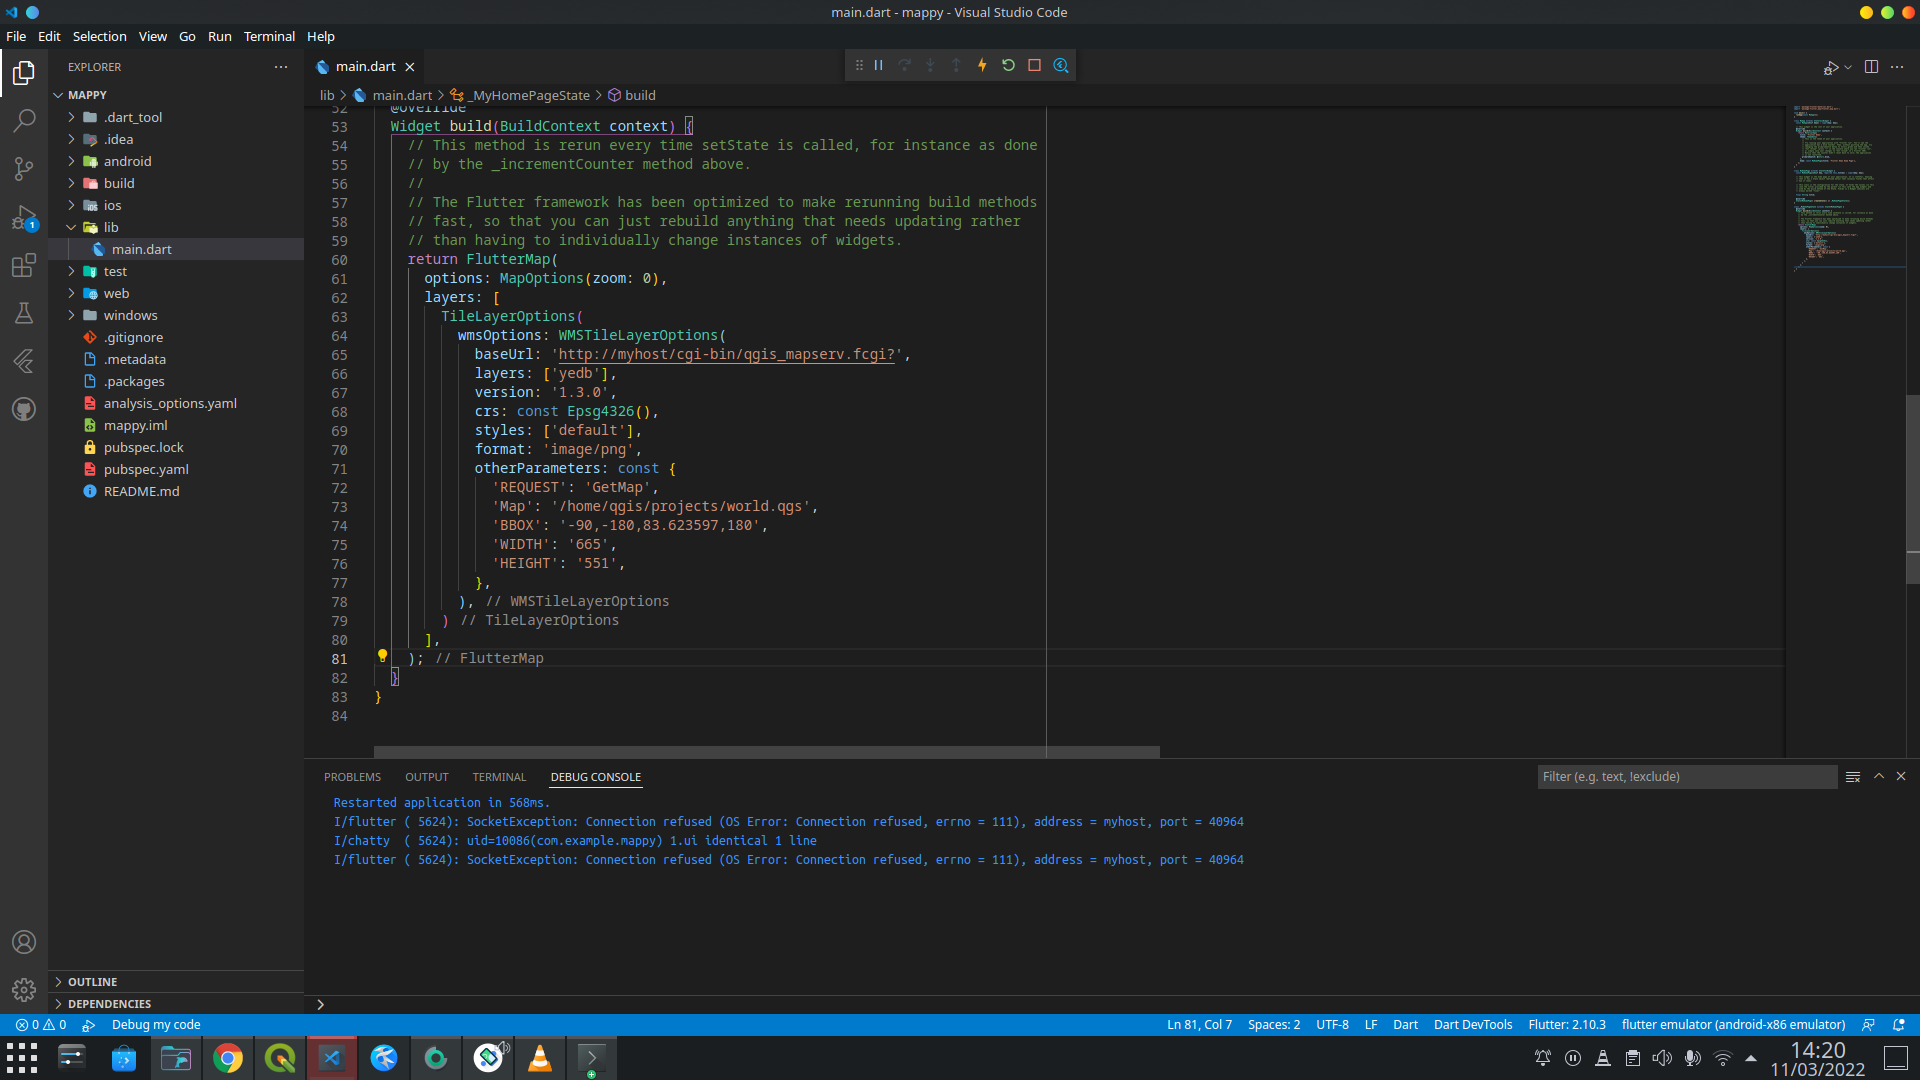Toggle split editor right

click(x=1871, y=66)
